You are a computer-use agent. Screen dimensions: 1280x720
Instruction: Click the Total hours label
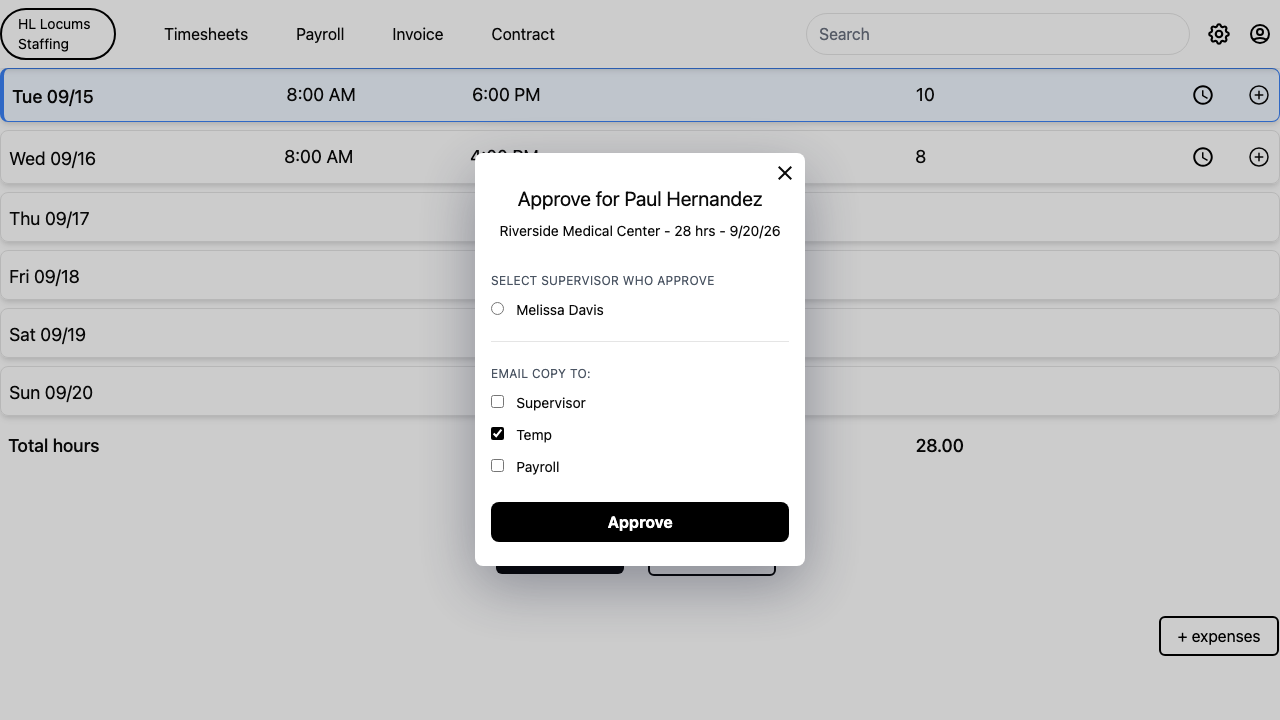[54, 446]
